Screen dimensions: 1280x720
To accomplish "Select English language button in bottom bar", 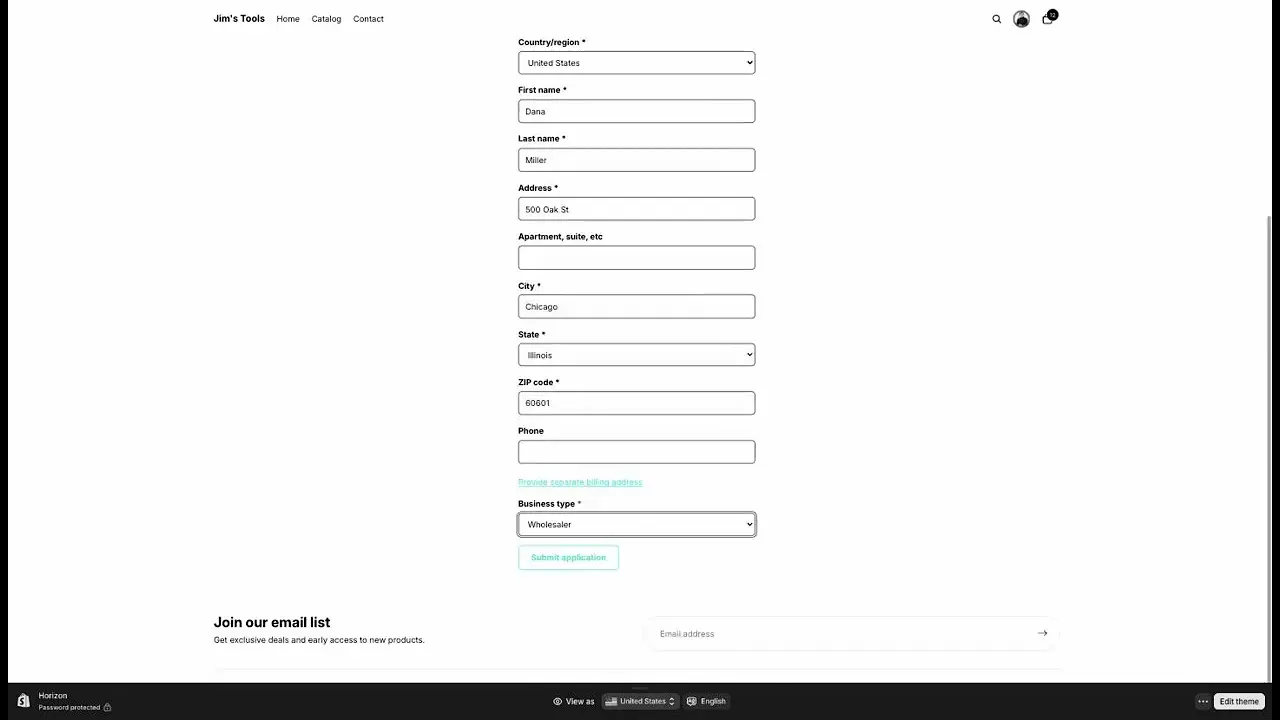I will [706, 701].
